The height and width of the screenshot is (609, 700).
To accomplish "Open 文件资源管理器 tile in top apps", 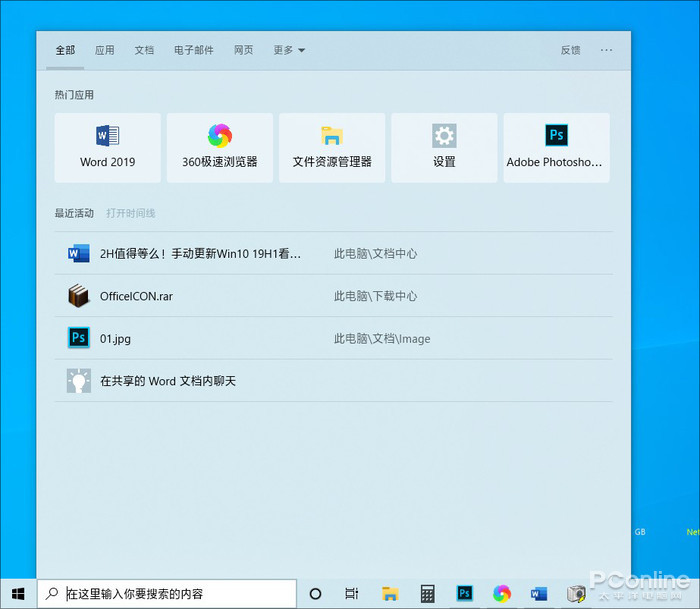I will 332,148.
